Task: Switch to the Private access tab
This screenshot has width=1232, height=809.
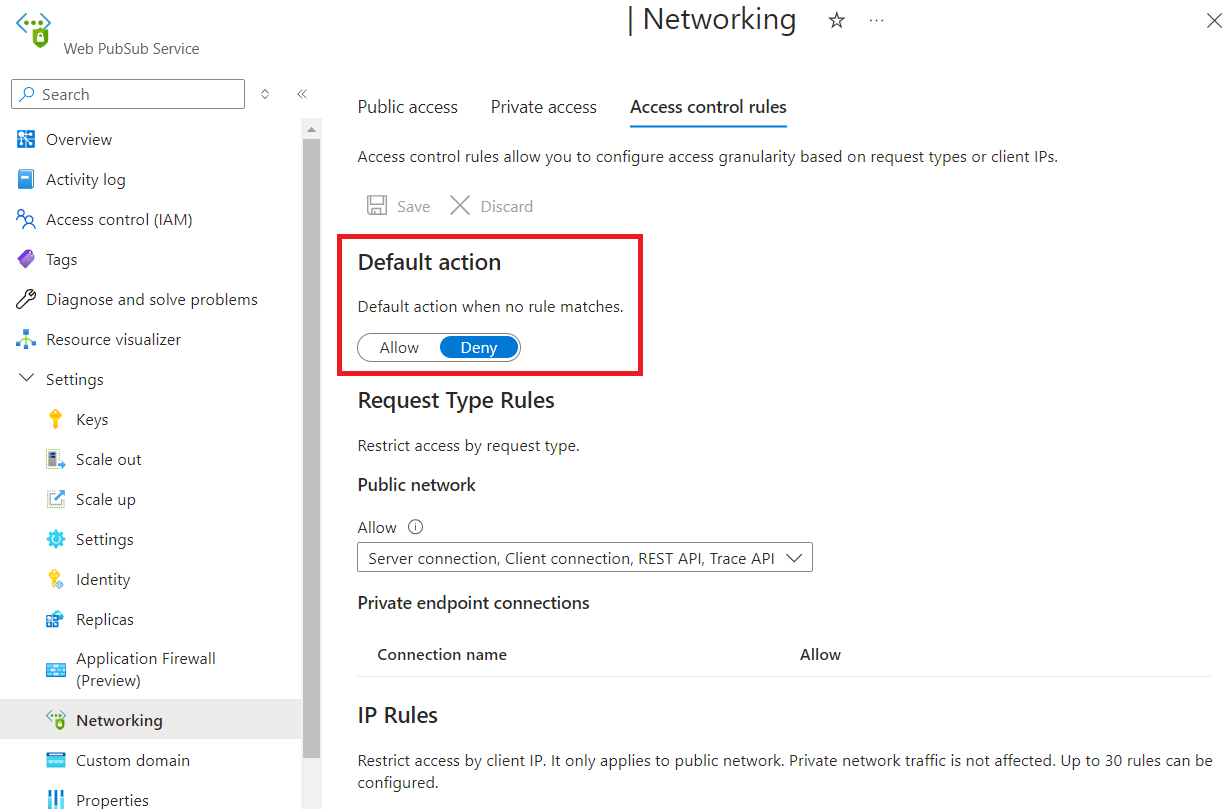Action: point(543,107)
